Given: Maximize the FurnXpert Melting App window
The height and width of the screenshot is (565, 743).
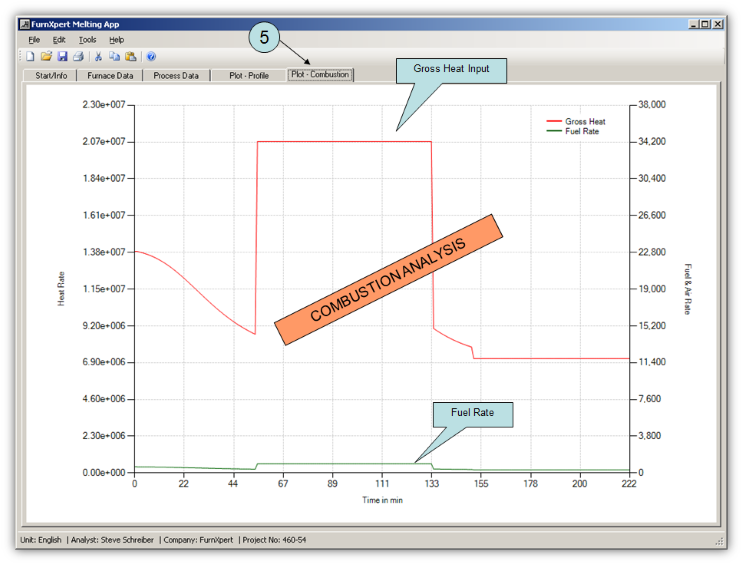Looking at the screenshot, I should tap(705, 24).
